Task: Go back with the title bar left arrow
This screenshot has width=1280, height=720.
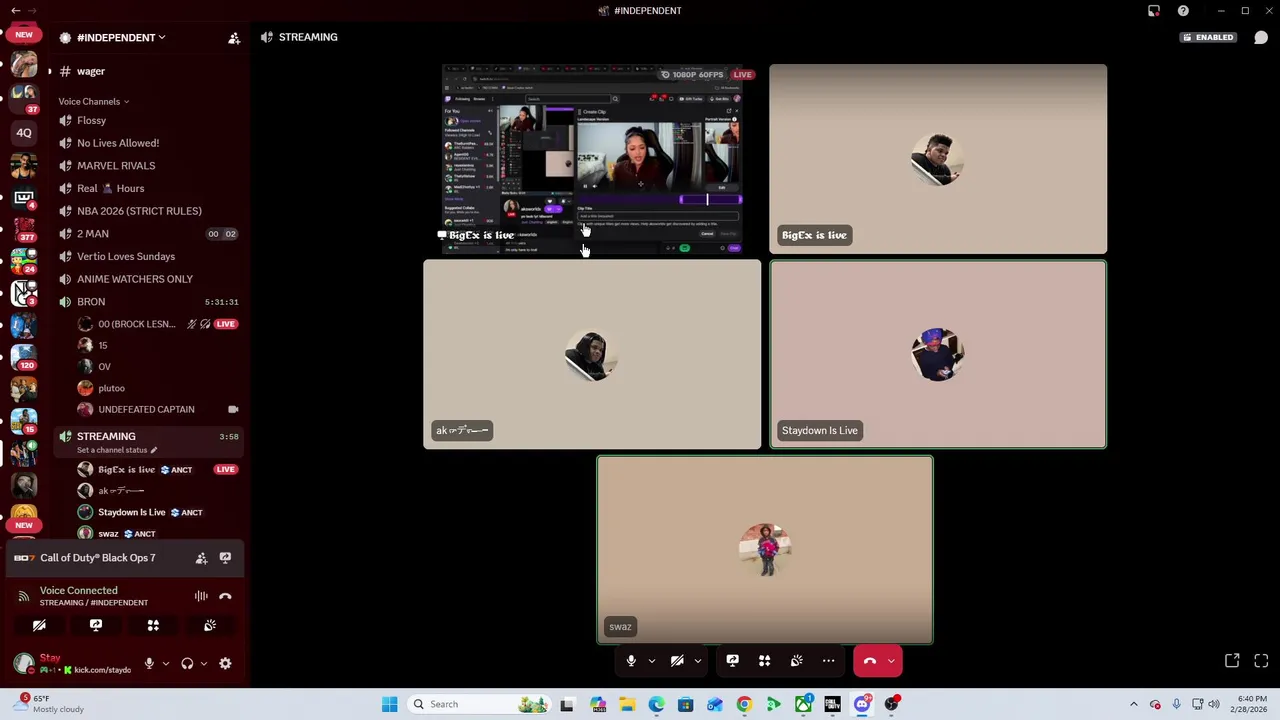Action: click(15, 11)
